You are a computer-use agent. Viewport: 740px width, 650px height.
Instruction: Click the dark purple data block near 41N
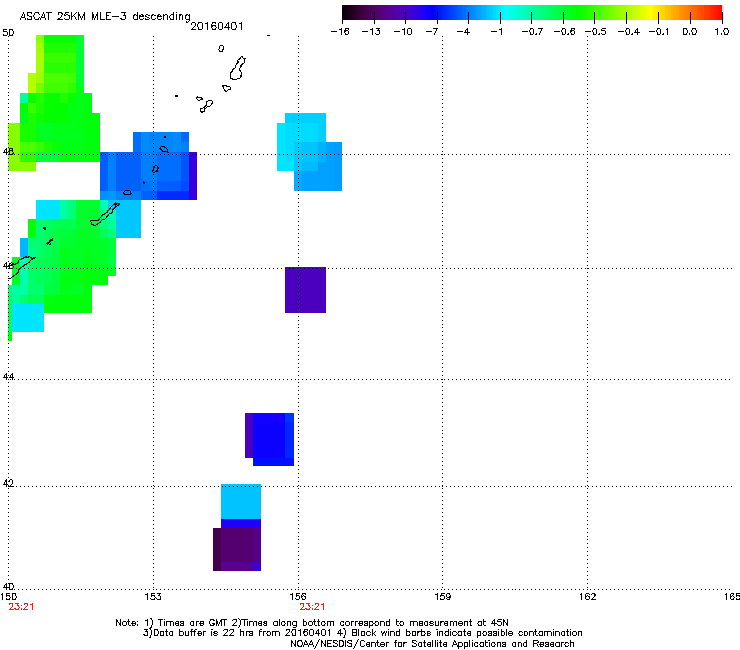click(x=237, y=549)
